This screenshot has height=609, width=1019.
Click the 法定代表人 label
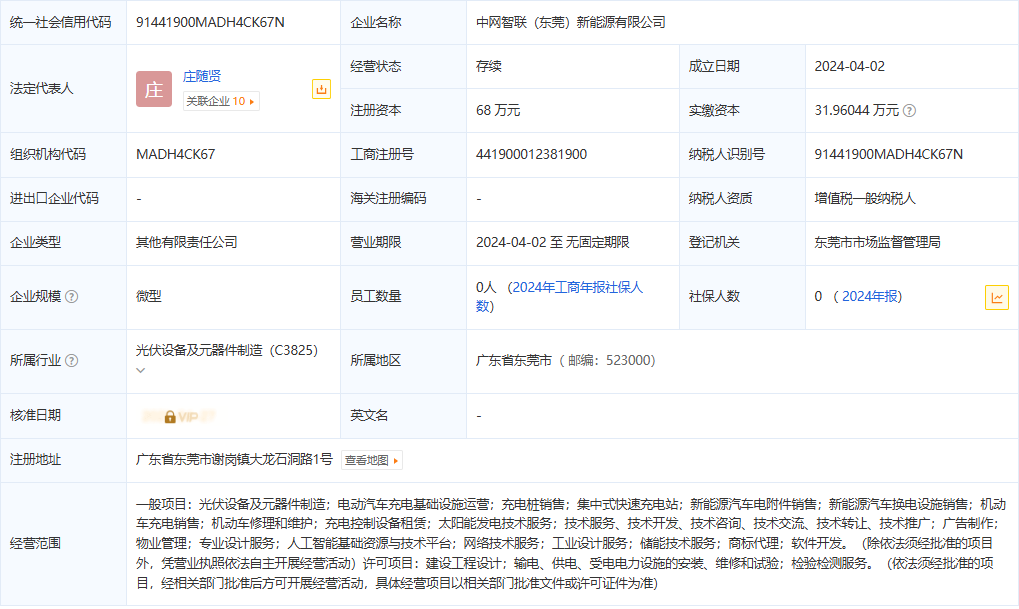pos(42,88)
